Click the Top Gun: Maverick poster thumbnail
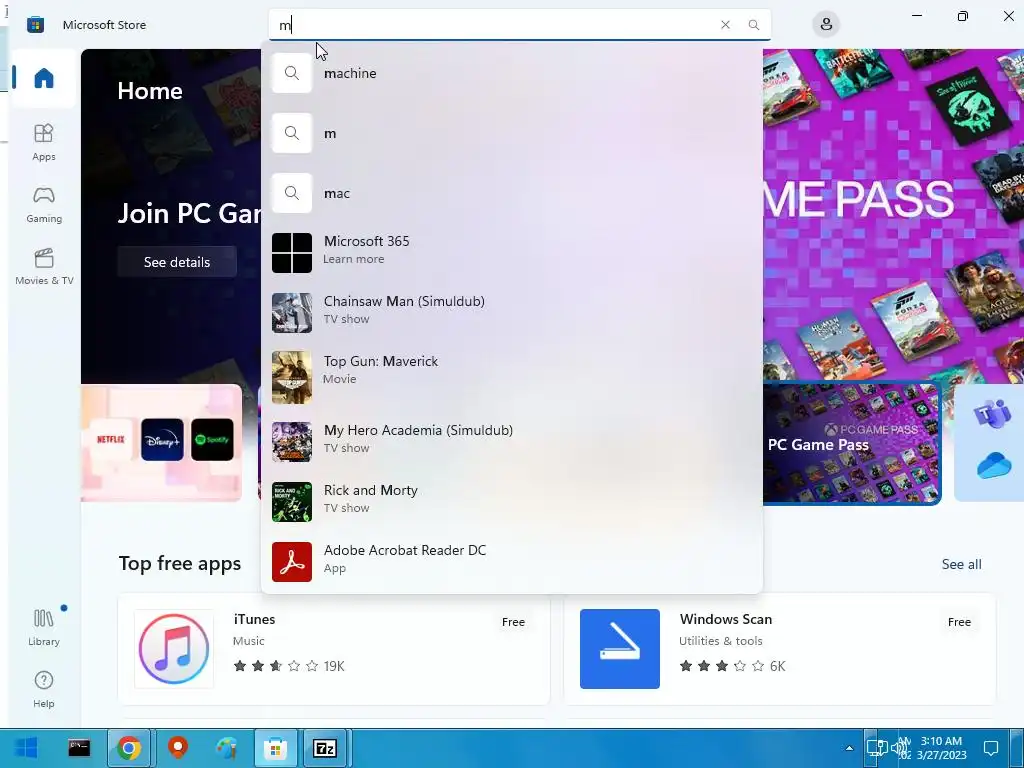This screenshot has width=1024, height=768. point(292,377)
